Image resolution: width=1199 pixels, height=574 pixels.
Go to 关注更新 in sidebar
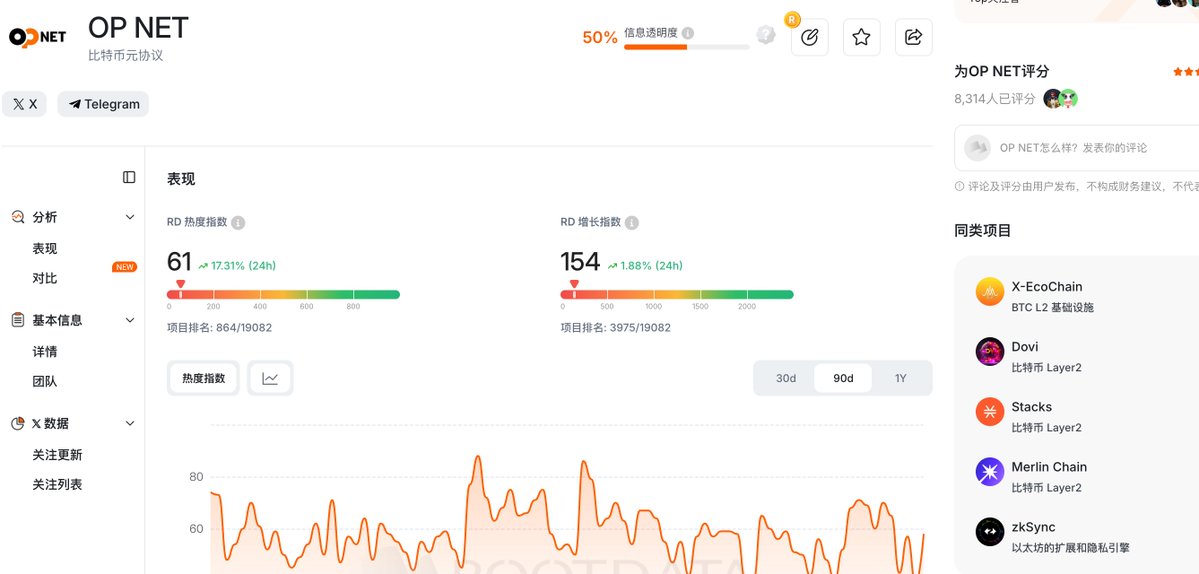point(57,455)
